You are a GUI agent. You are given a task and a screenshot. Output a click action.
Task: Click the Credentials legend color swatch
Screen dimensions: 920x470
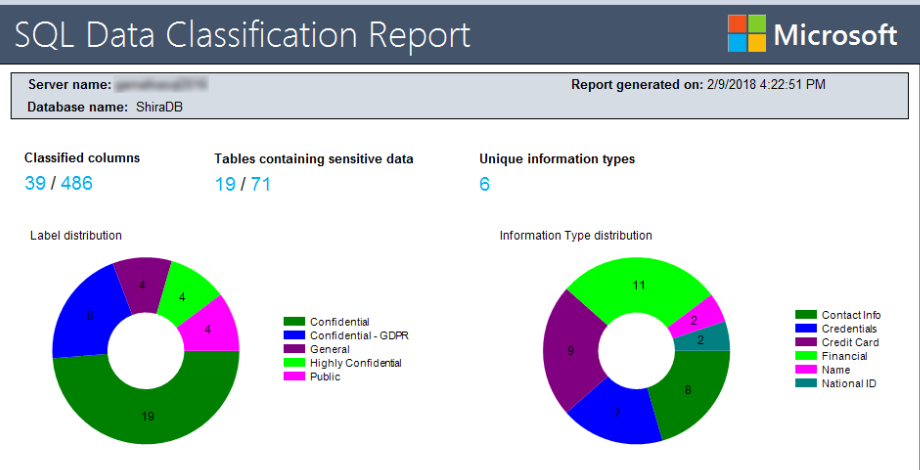pos(806,328)
